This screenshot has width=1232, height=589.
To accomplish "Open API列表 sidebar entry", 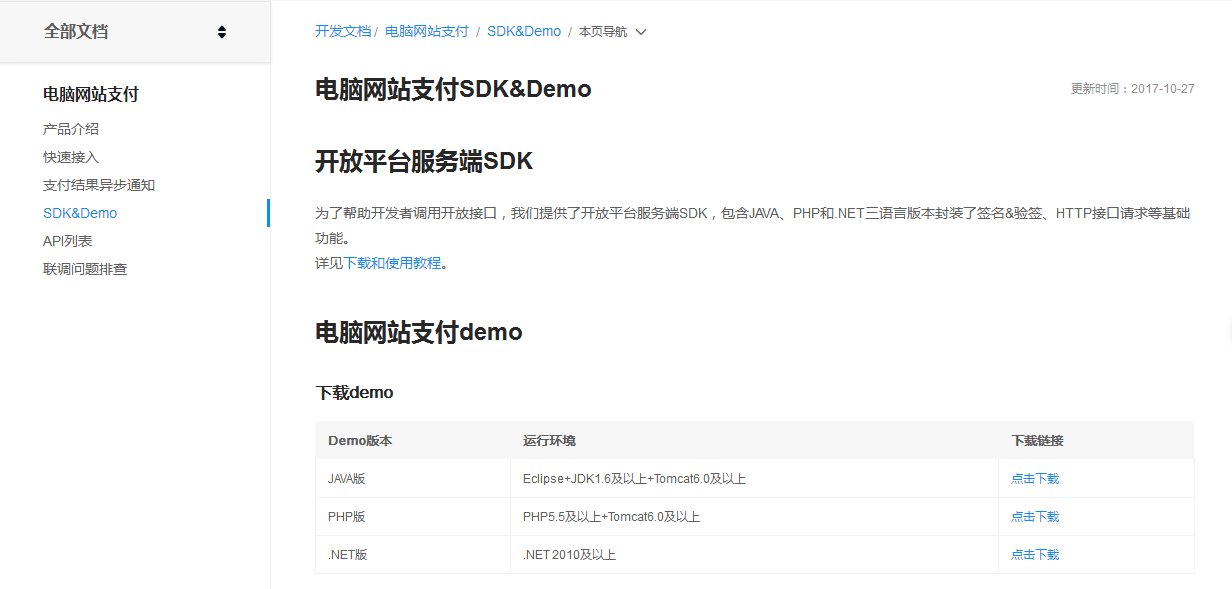I will pyautogui.click(x=68, y=241).
